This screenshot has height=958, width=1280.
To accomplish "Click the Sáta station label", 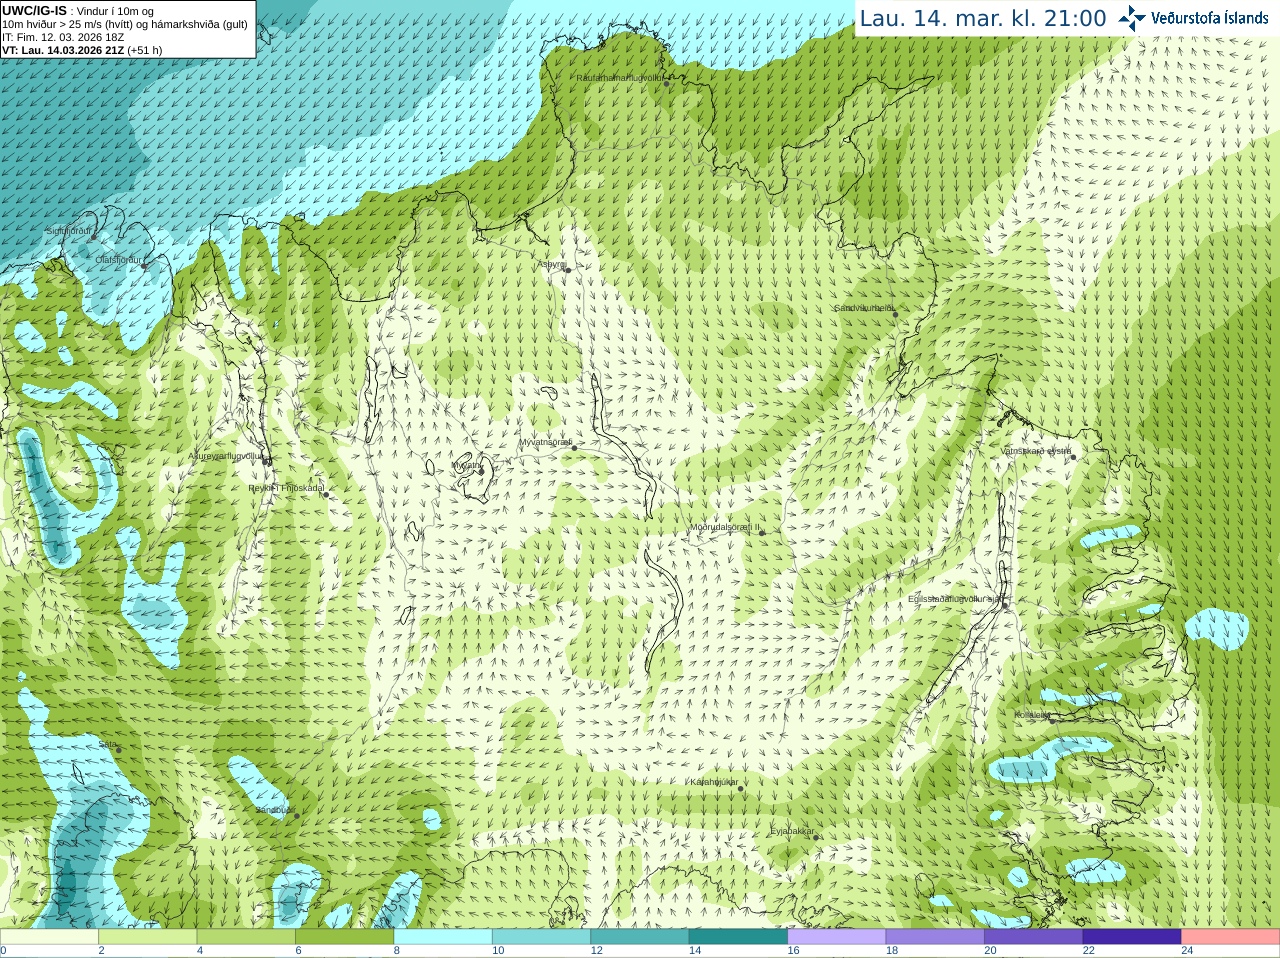I will (x=108, y=744).
